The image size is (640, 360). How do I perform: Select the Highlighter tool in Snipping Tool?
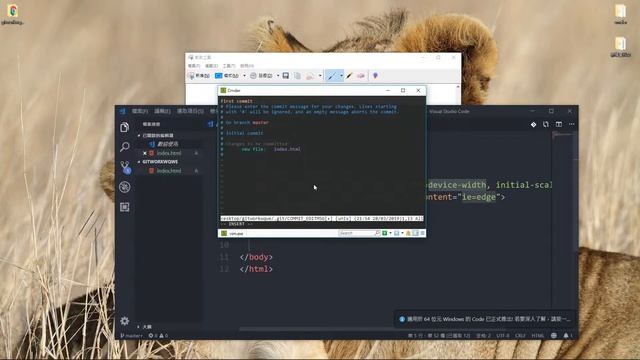pos(349,76)
